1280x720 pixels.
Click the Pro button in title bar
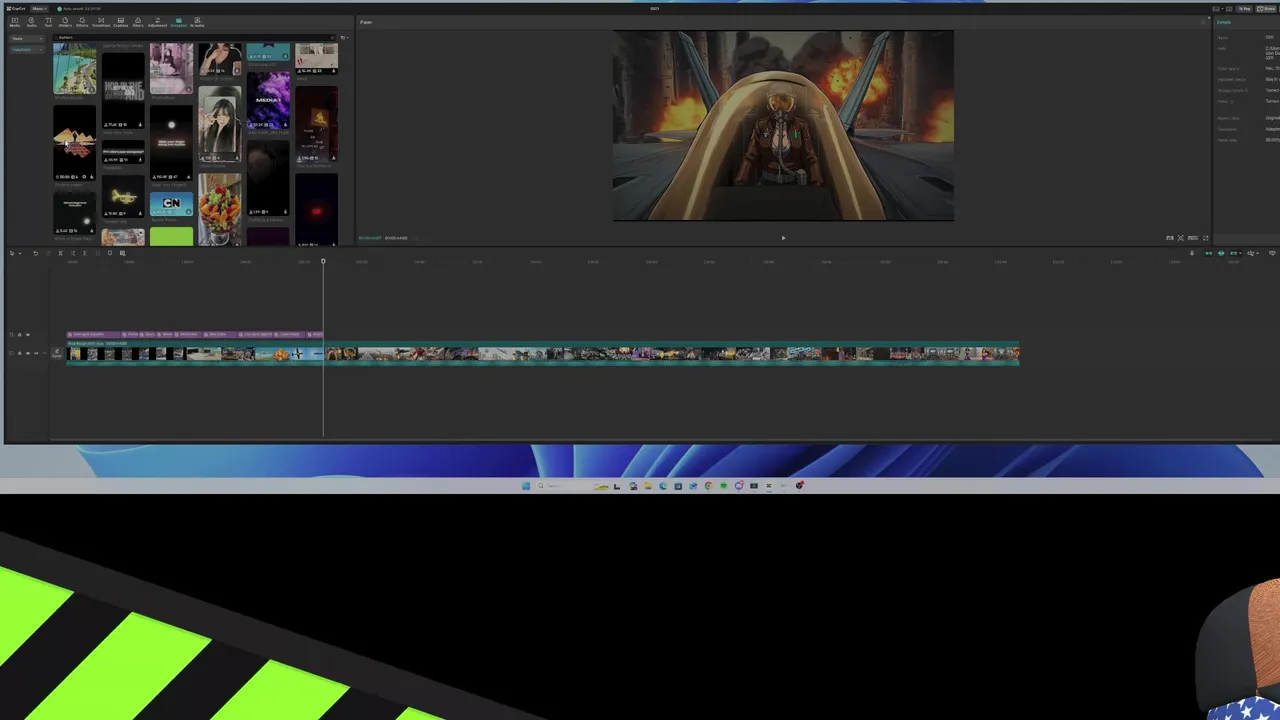click(1244, 9)
